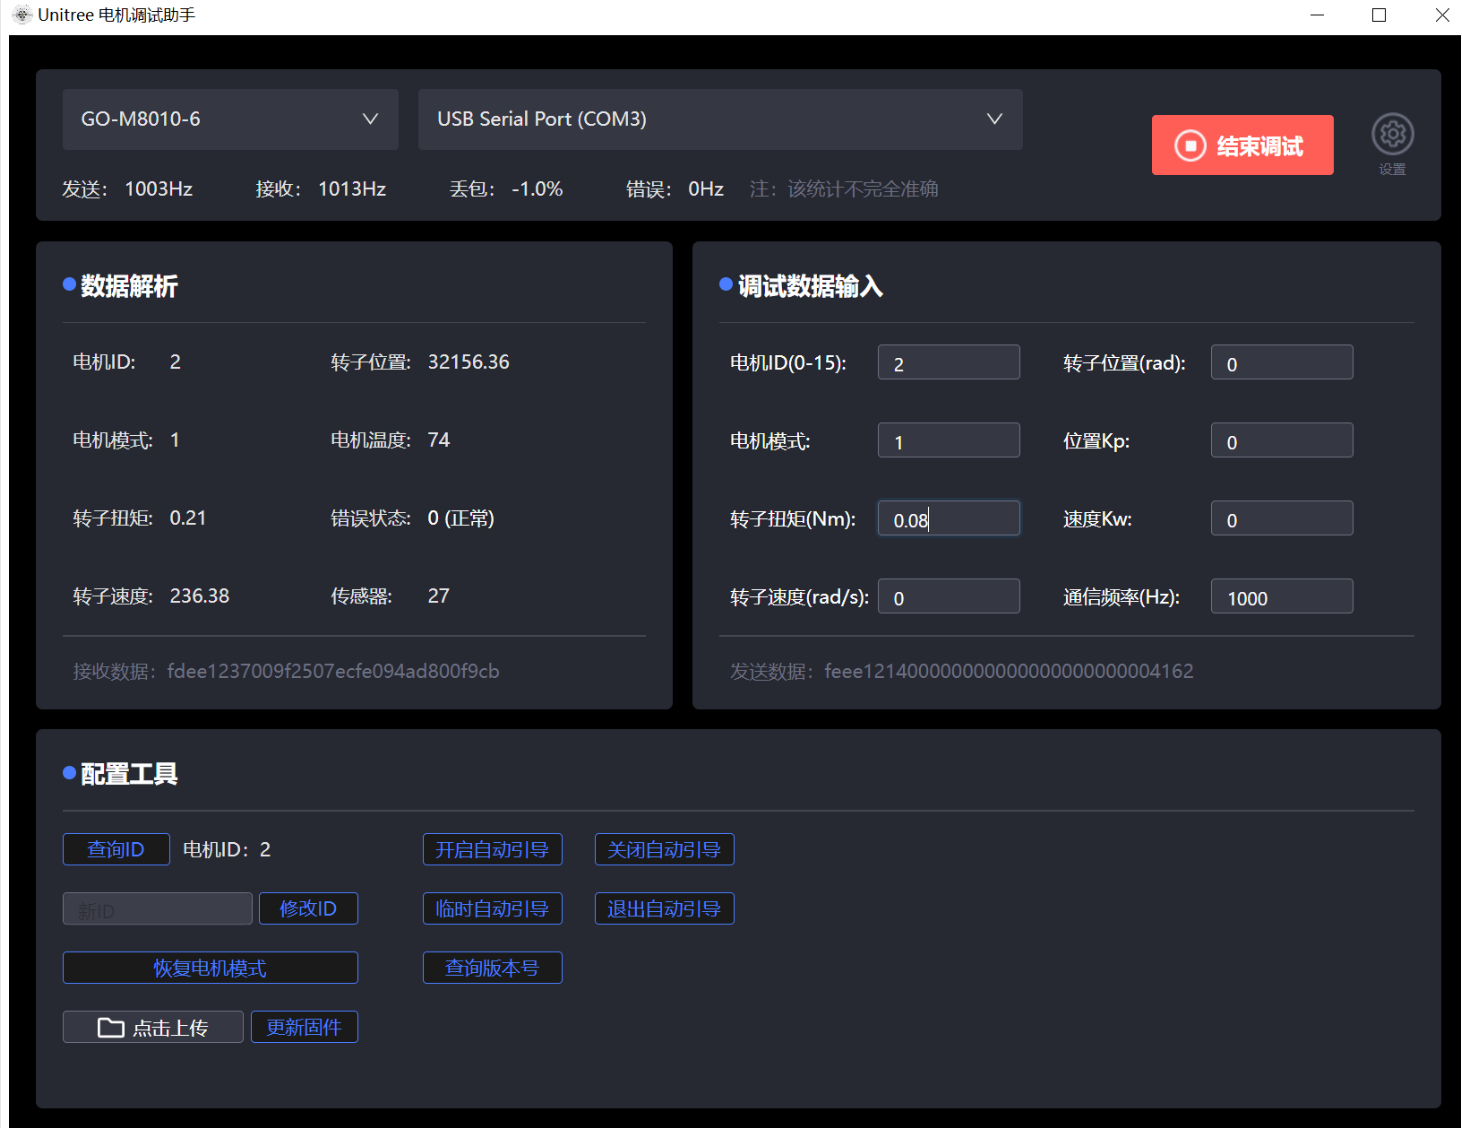Click the 通信频率(Hz) input field
The image size is (1462, 1128).
click(x=1281, y=597)
